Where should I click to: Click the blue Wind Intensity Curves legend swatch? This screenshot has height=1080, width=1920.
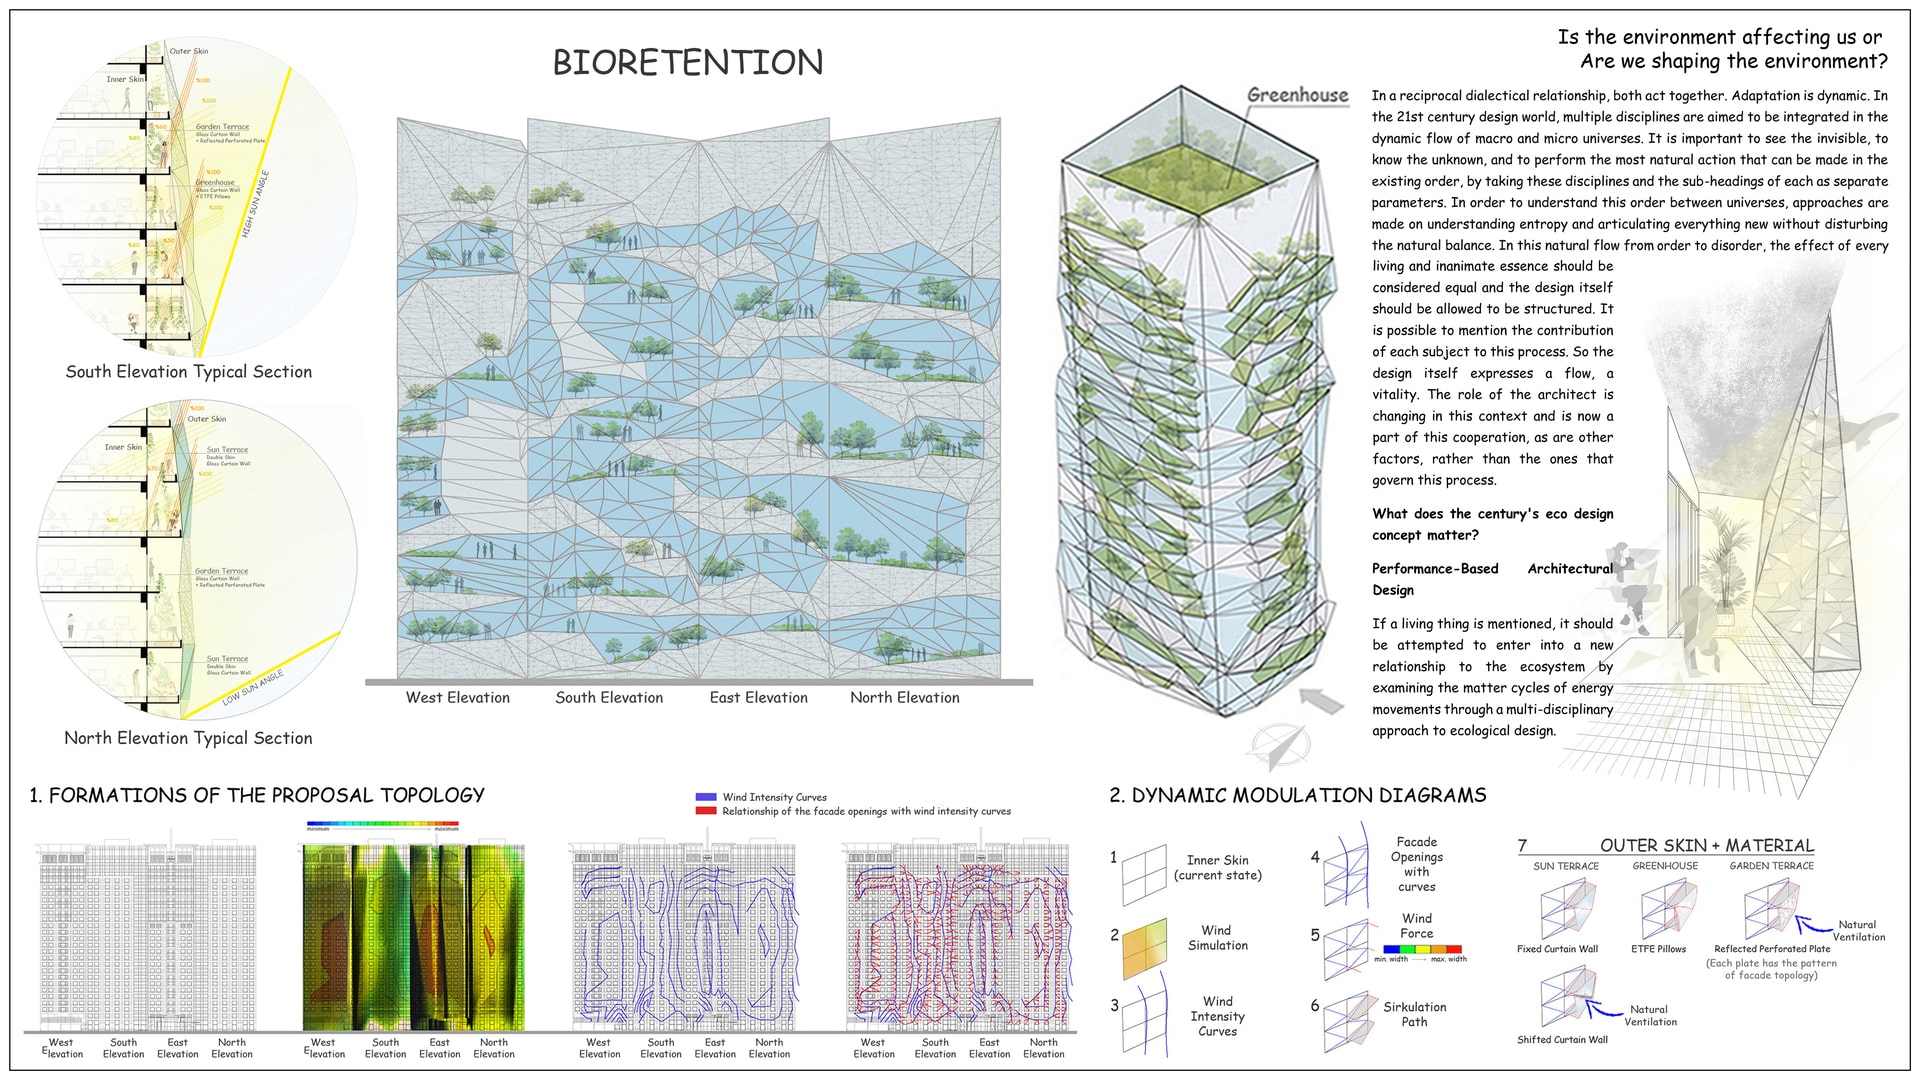[706, 798]
